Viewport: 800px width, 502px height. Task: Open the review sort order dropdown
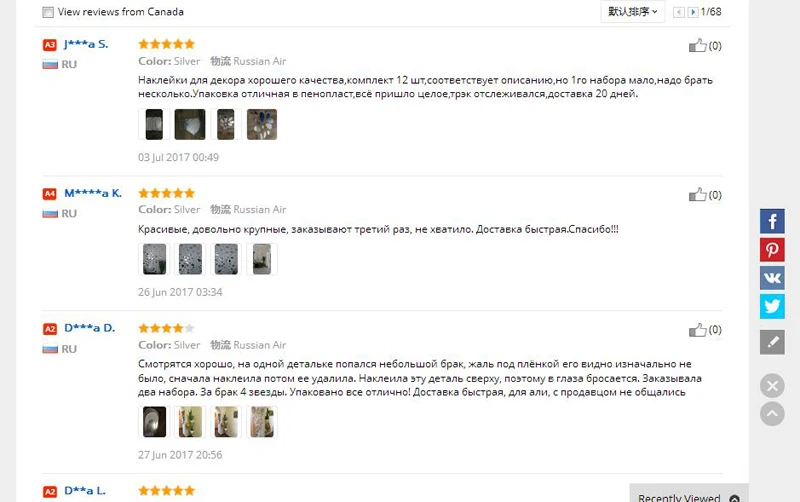(x=633, y=11)
